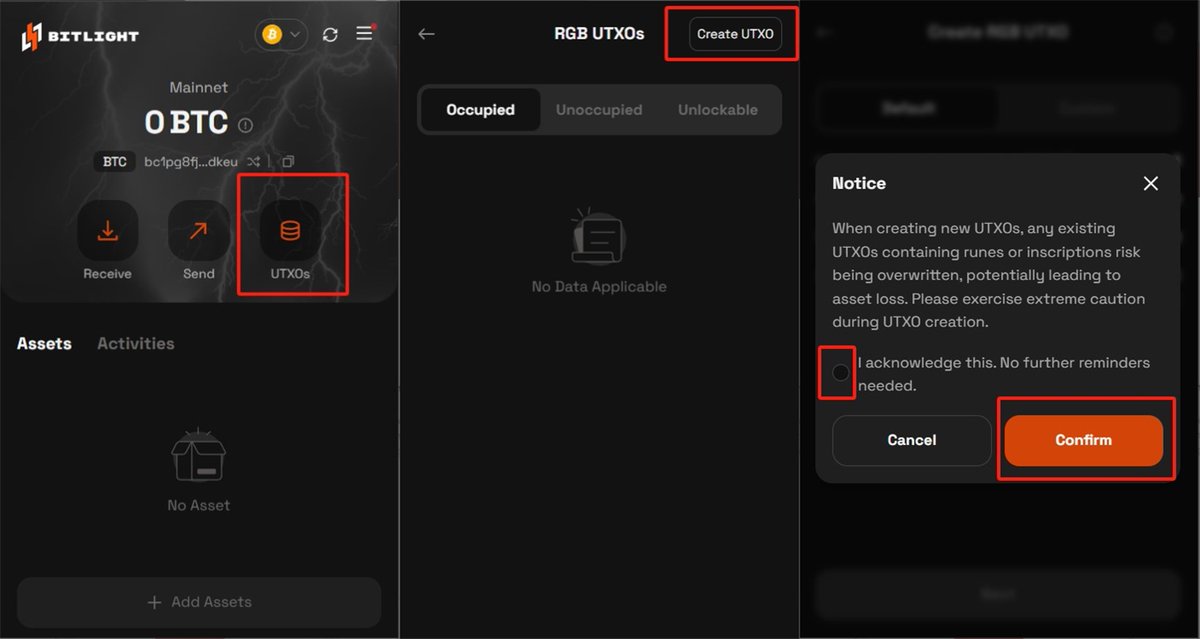
Task: Click the address bc1pg8fj...dkeu
Action: tap(191, 161)
